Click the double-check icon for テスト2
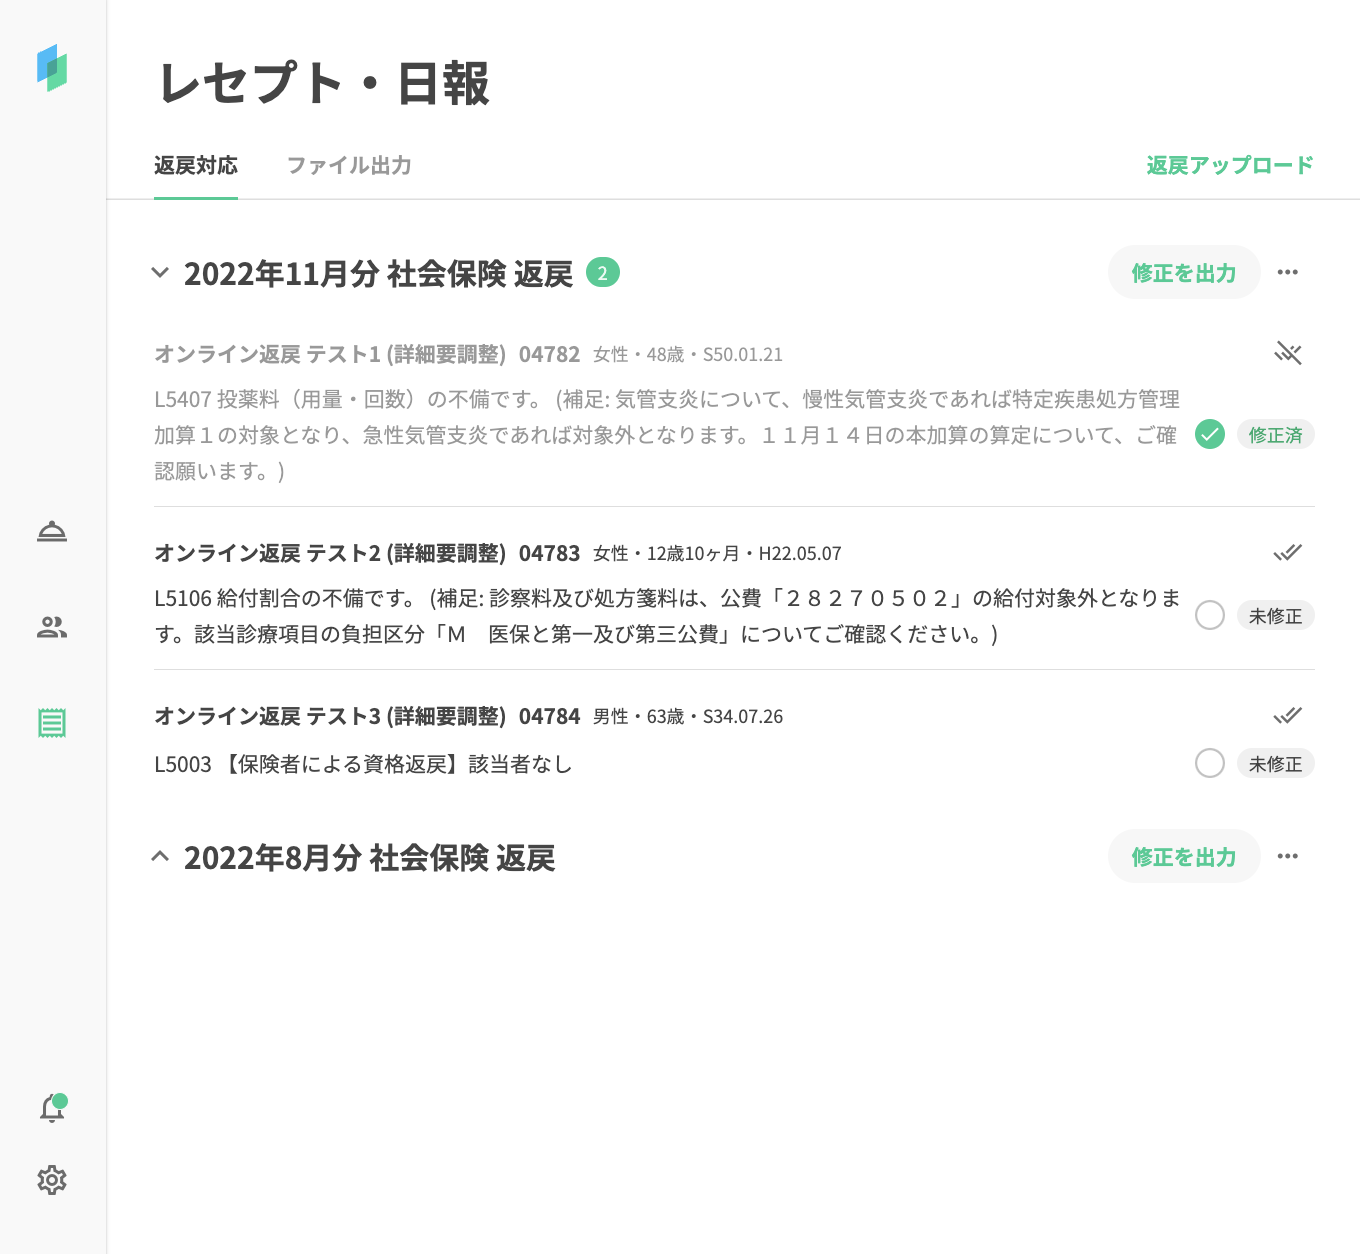 [x=1287, y=553]
